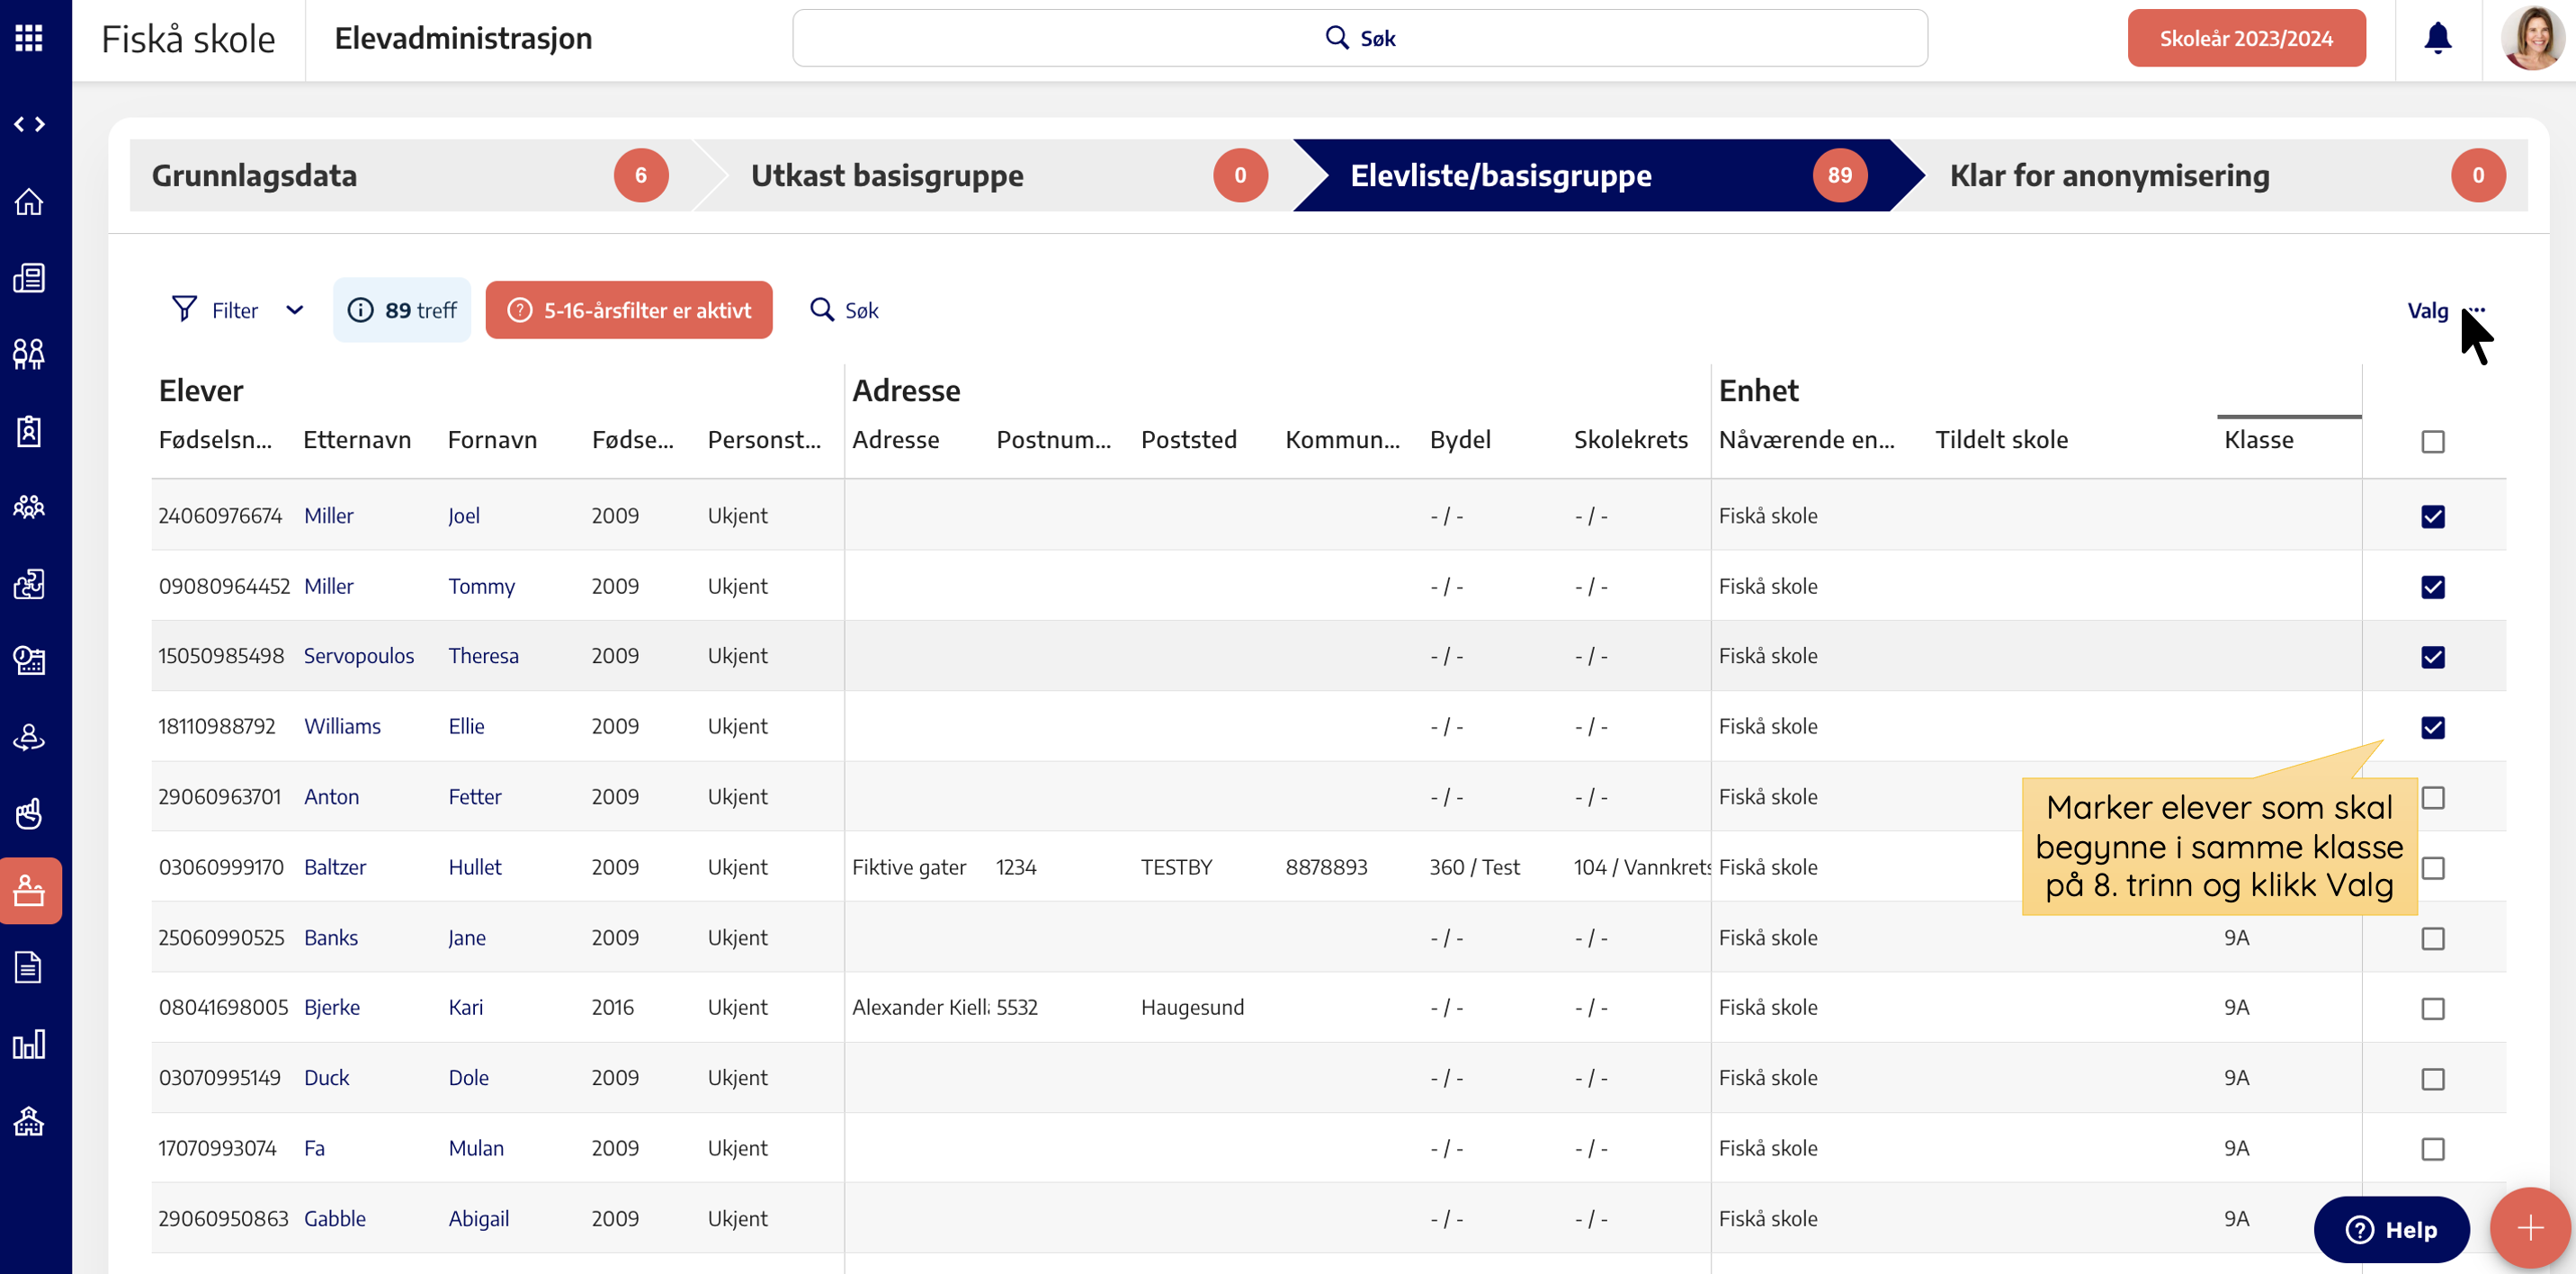Open the raised hand sidebar icon
Viewport: 2576px width, 1274px height.
(x=29, y=814)
